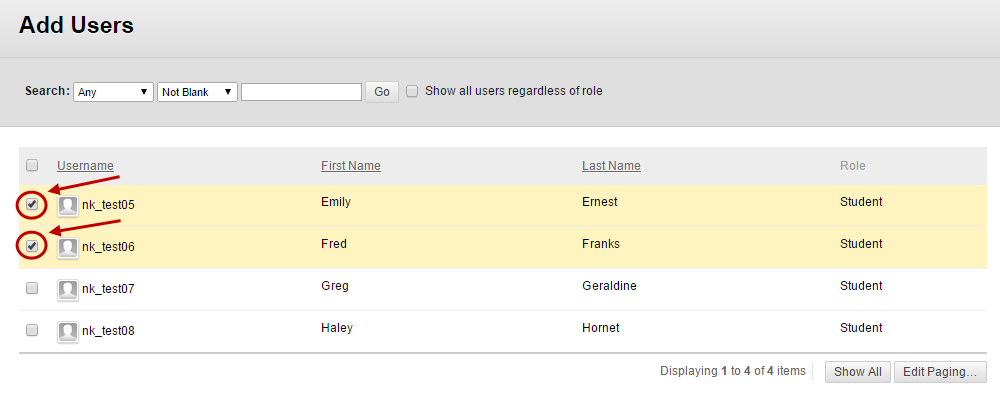Enable Show all users regardless of role
Image resolution: width=1000 pixels, height=401 pixels.
412,91
